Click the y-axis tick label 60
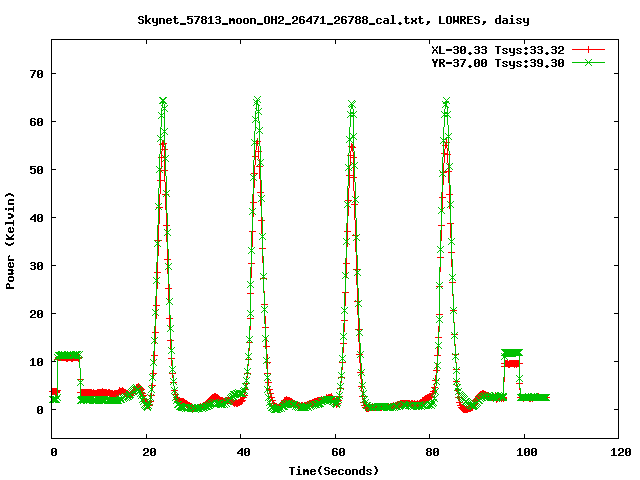 (36, 122)
